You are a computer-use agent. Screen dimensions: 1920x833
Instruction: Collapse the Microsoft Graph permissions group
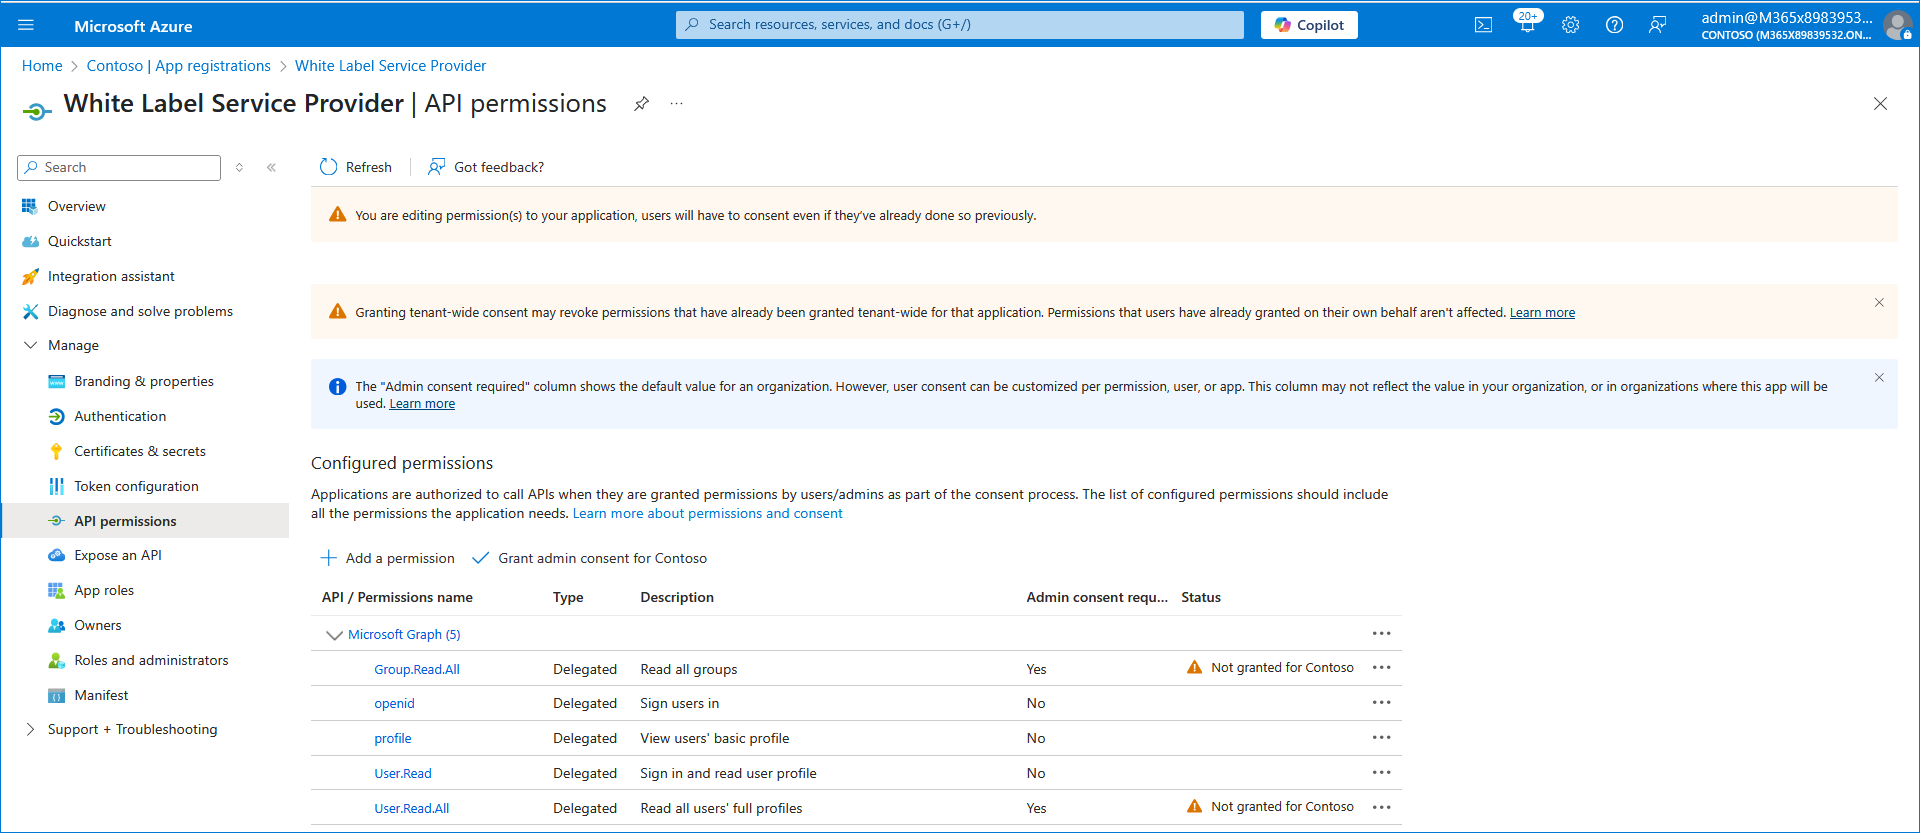coord(334,635)
